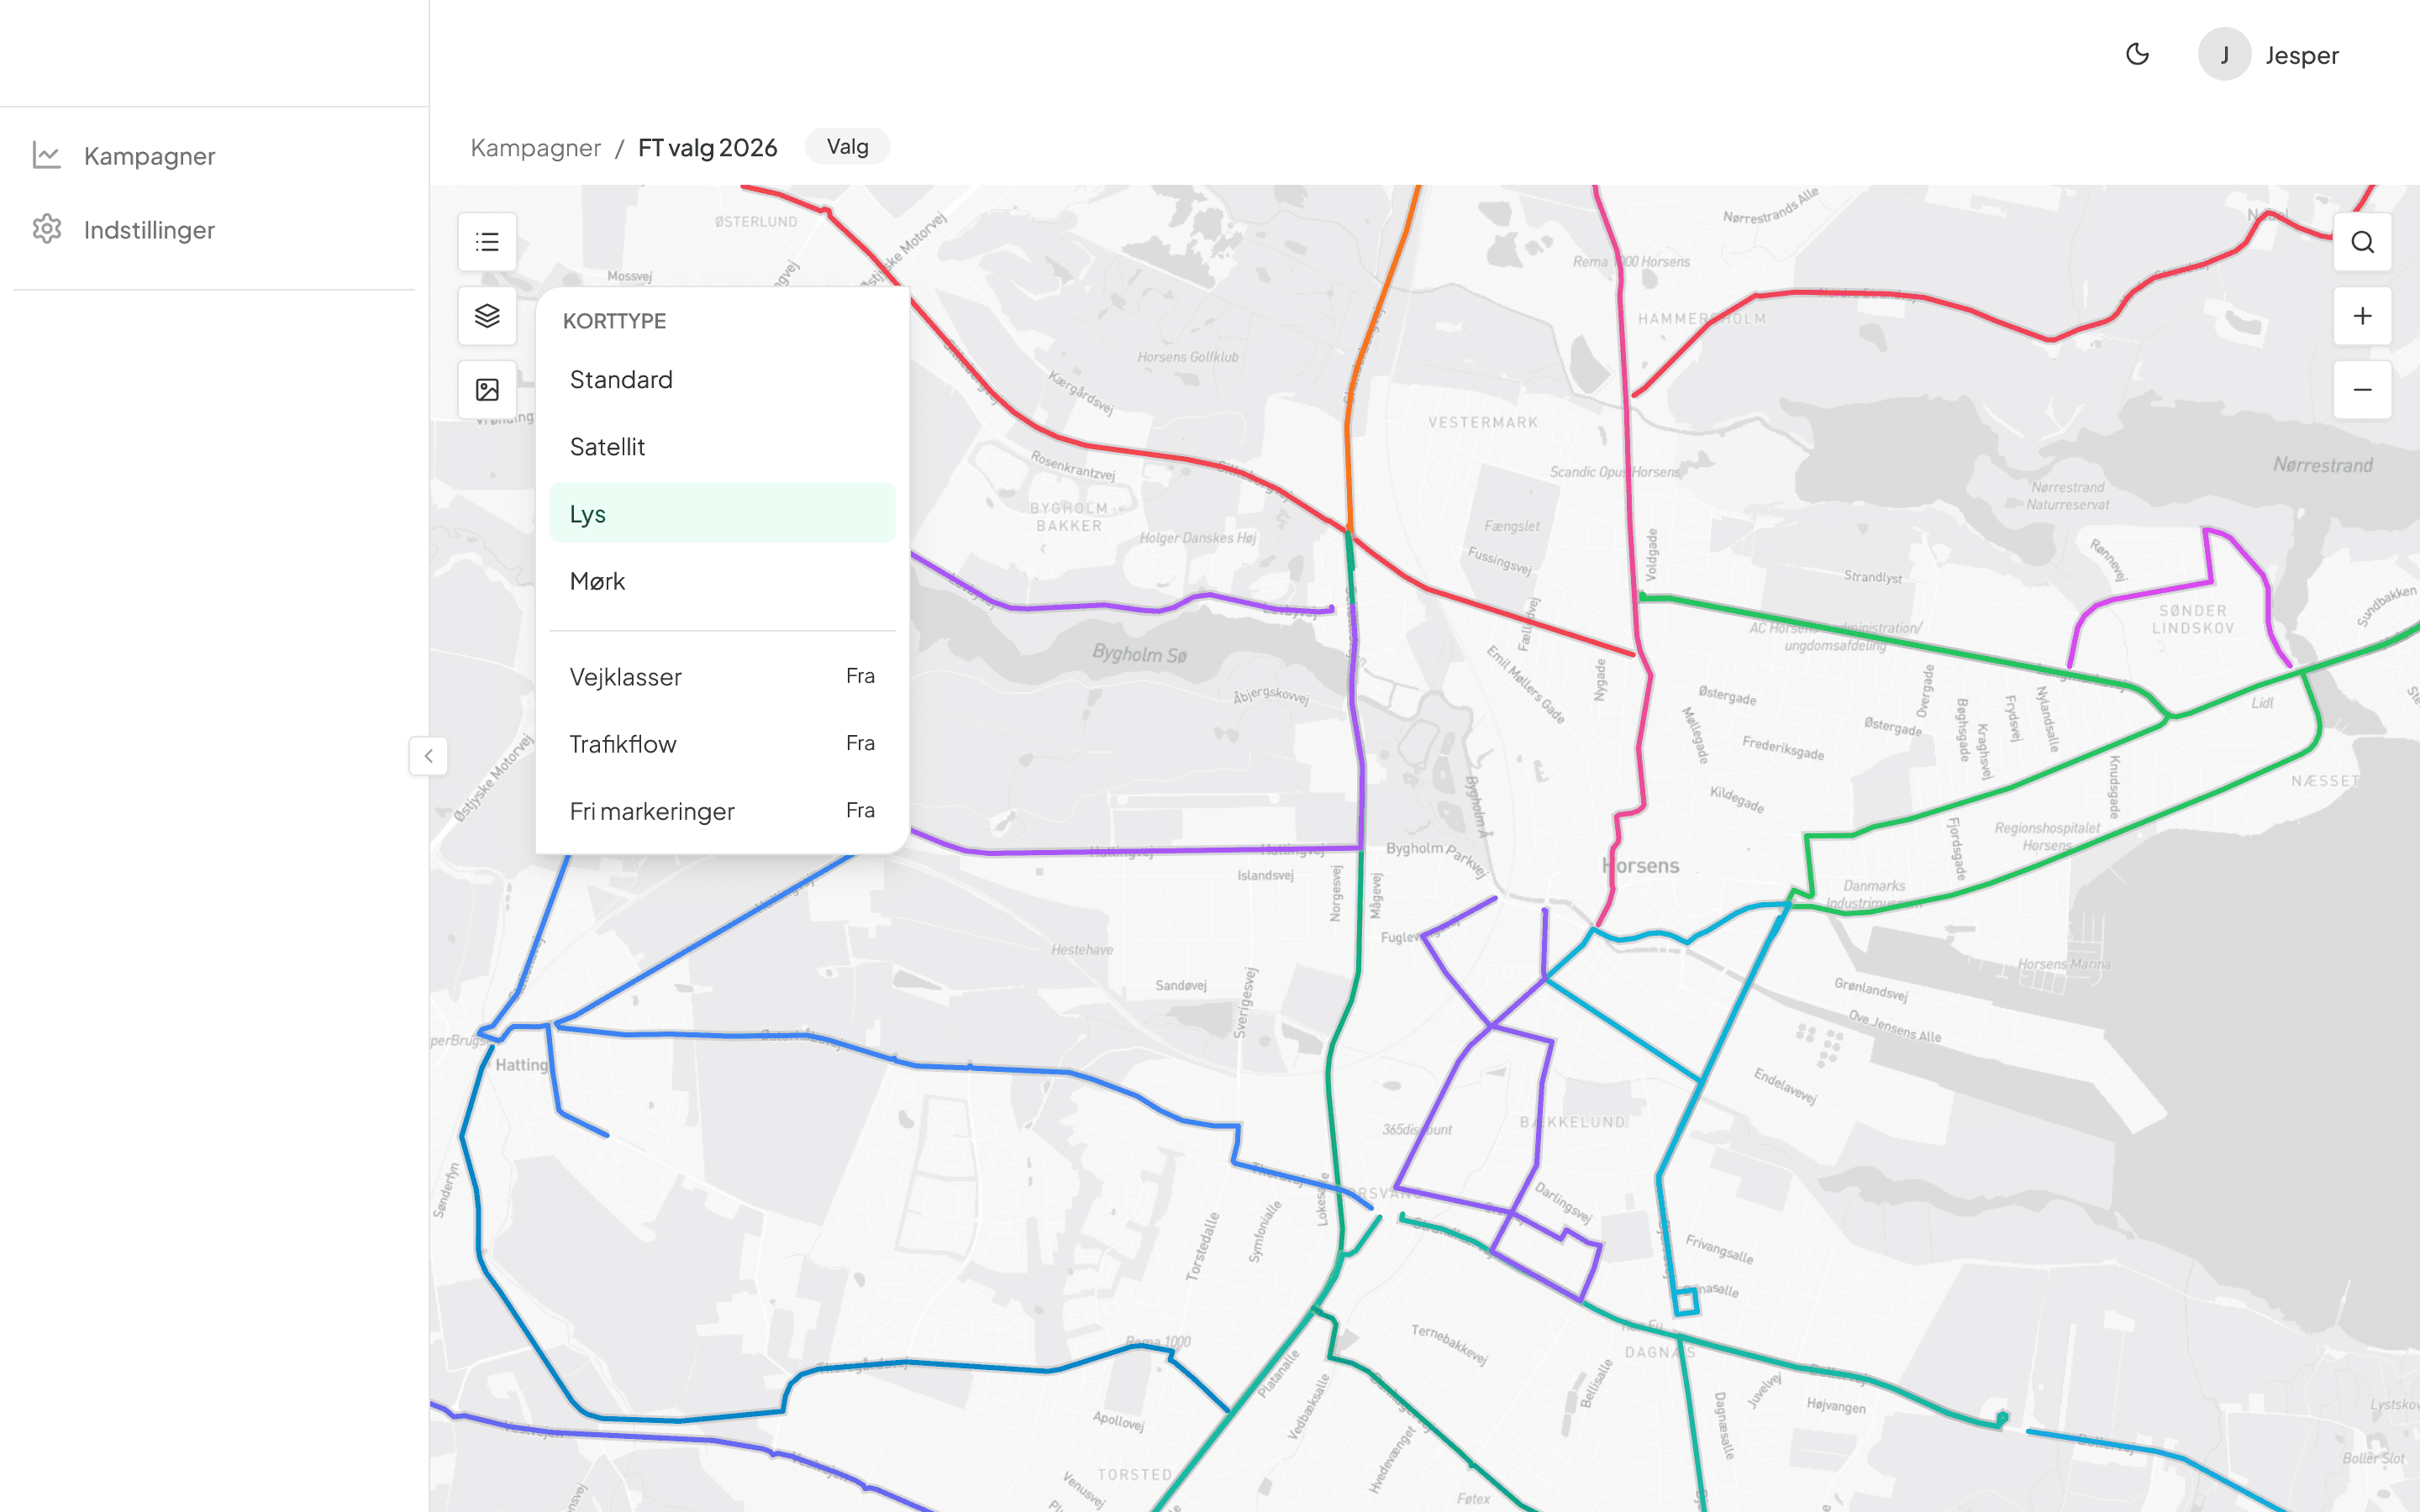
Task: Select the highlighted Lys map type
Action: tap(721, 514)
